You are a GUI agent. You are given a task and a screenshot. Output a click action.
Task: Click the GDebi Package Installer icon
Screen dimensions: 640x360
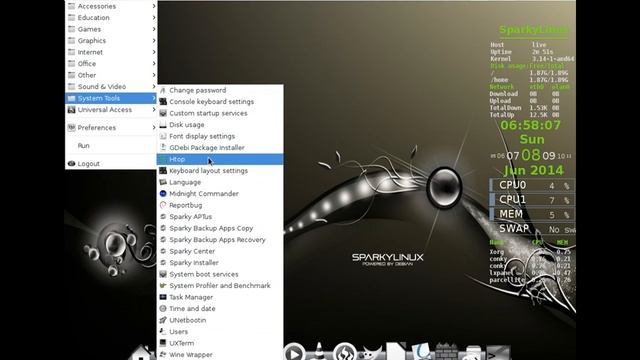click(163, 147)
